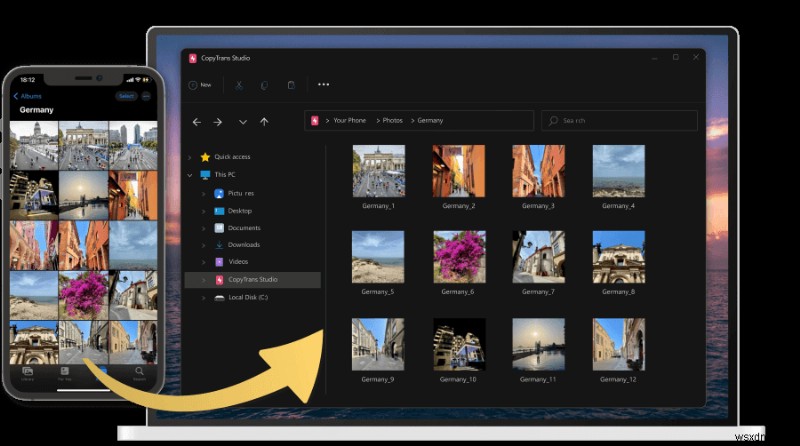Image resolution: width=800 pixels, height=446 pixels.
Task: Click the Search input field
Action: tap(619, 121)
